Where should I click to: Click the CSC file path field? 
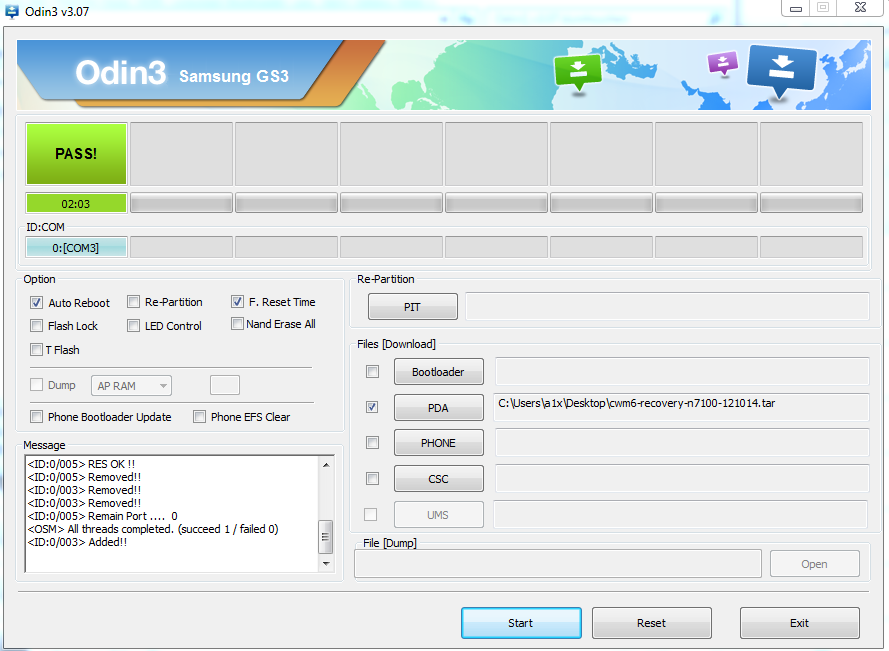pyautogui.click(x=682, y=479)
